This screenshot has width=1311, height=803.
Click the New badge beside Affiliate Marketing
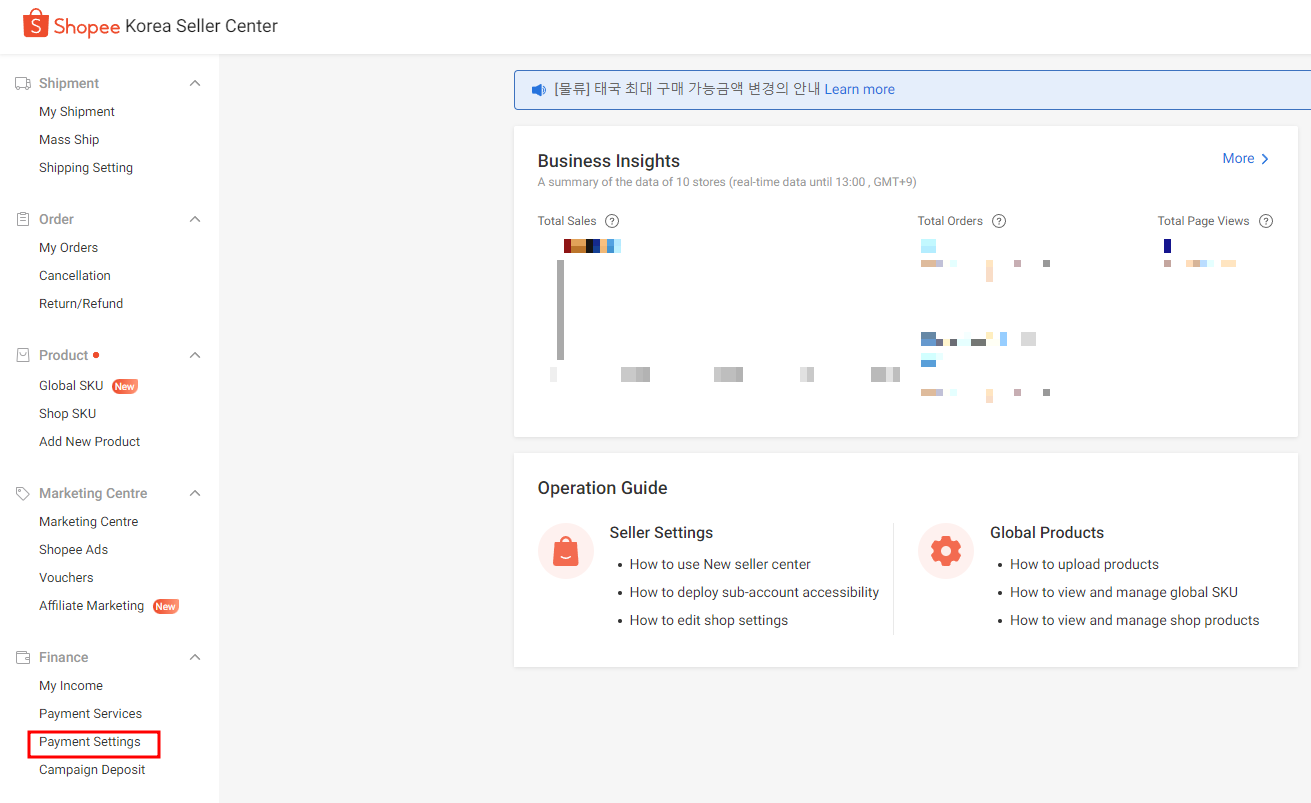click(166, 606)
